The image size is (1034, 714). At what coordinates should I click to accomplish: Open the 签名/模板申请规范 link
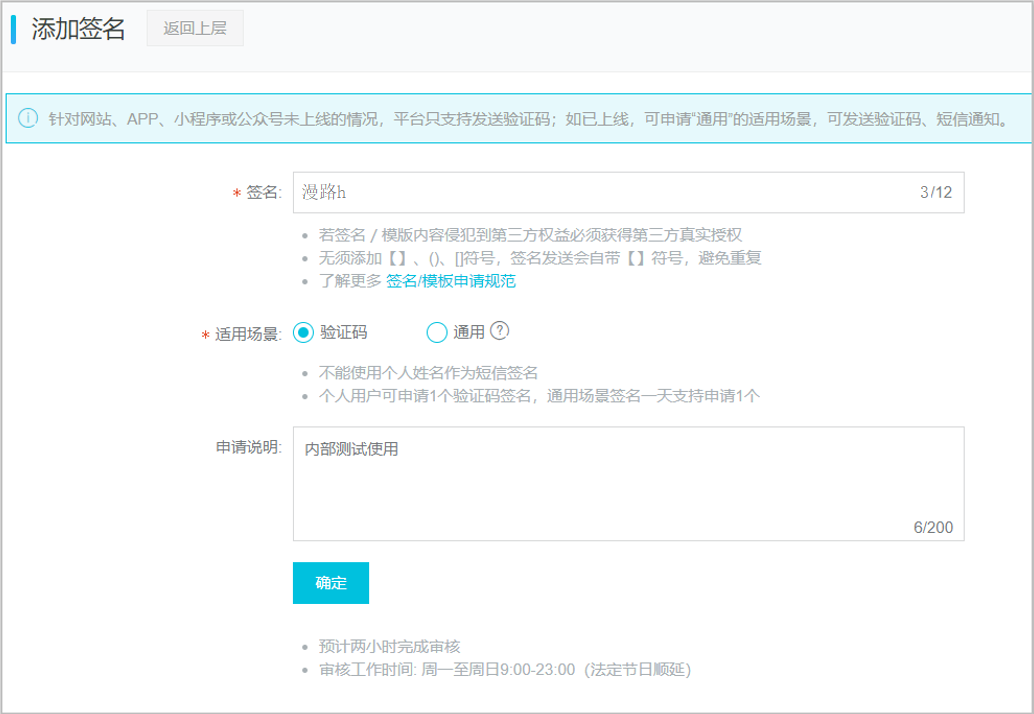451,281
